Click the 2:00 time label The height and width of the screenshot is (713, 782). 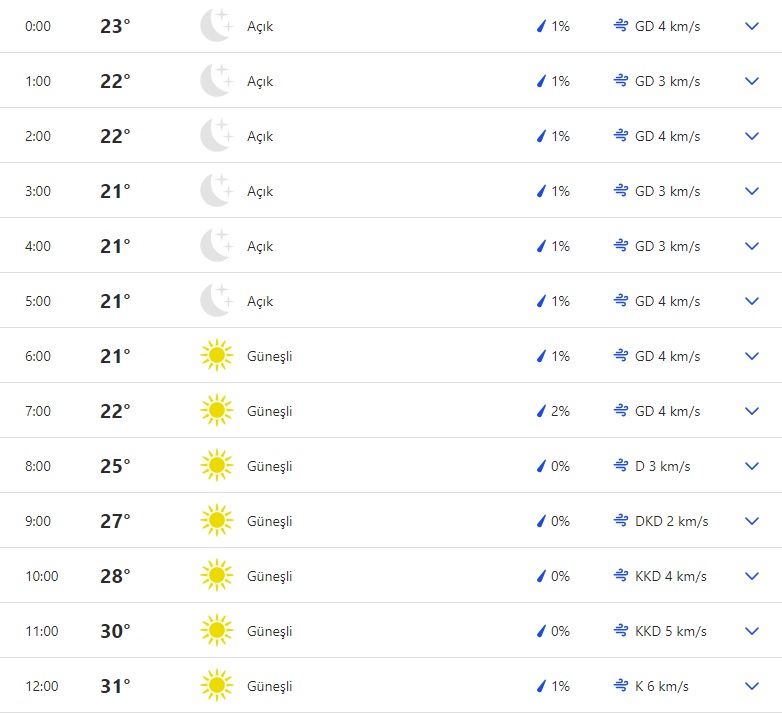coord(37,136)
